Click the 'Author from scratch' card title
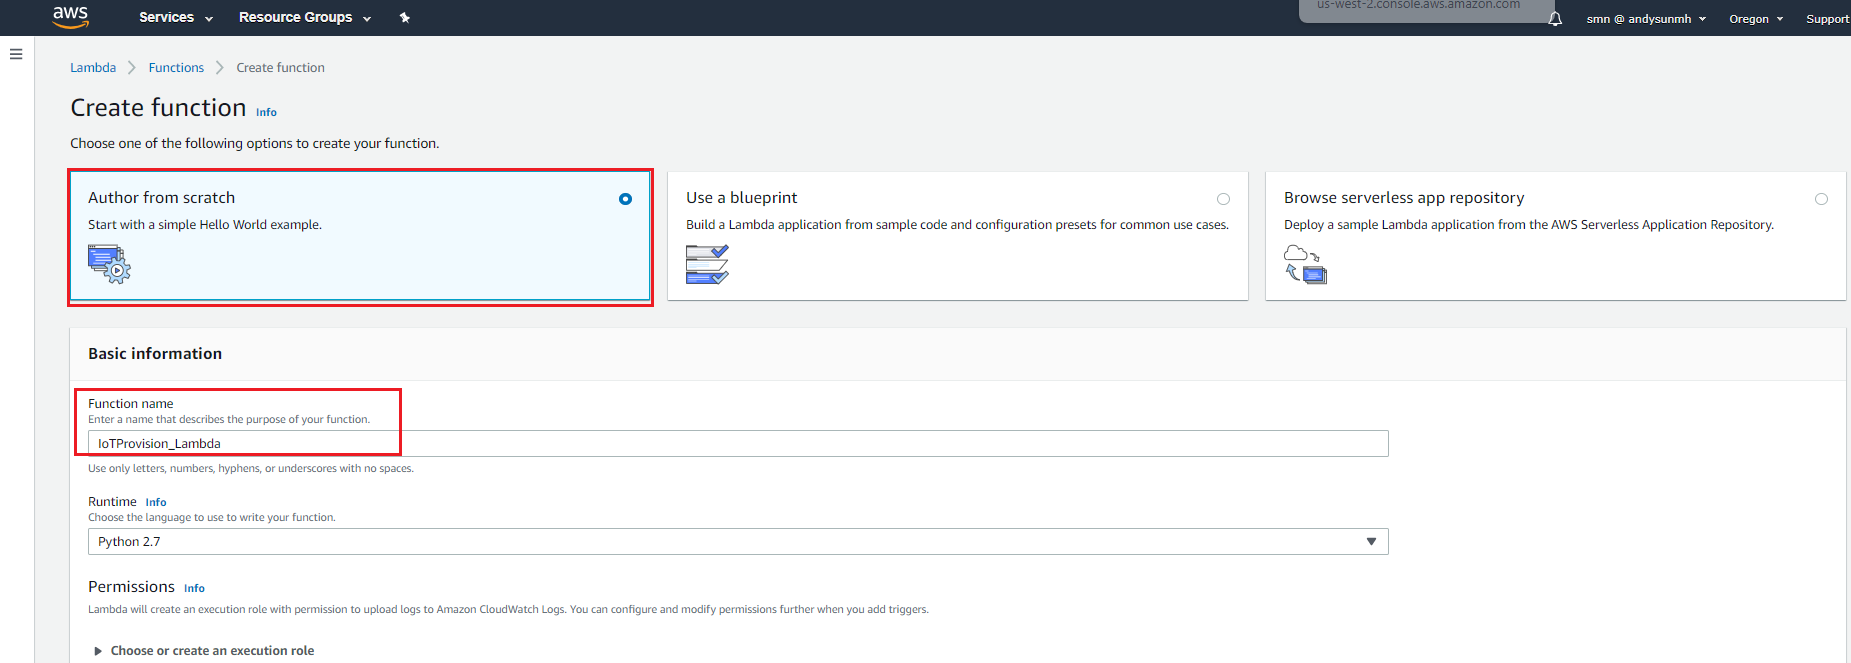This screenshot has height=663, width=1851. point(162,198)
